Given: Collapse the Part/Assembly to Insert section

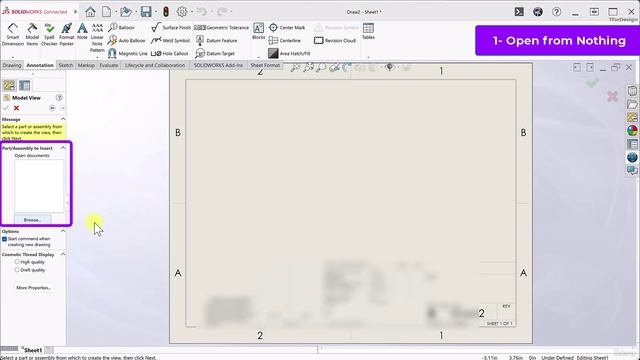Looking at the screenshot, I should click(x=63, y=148).
